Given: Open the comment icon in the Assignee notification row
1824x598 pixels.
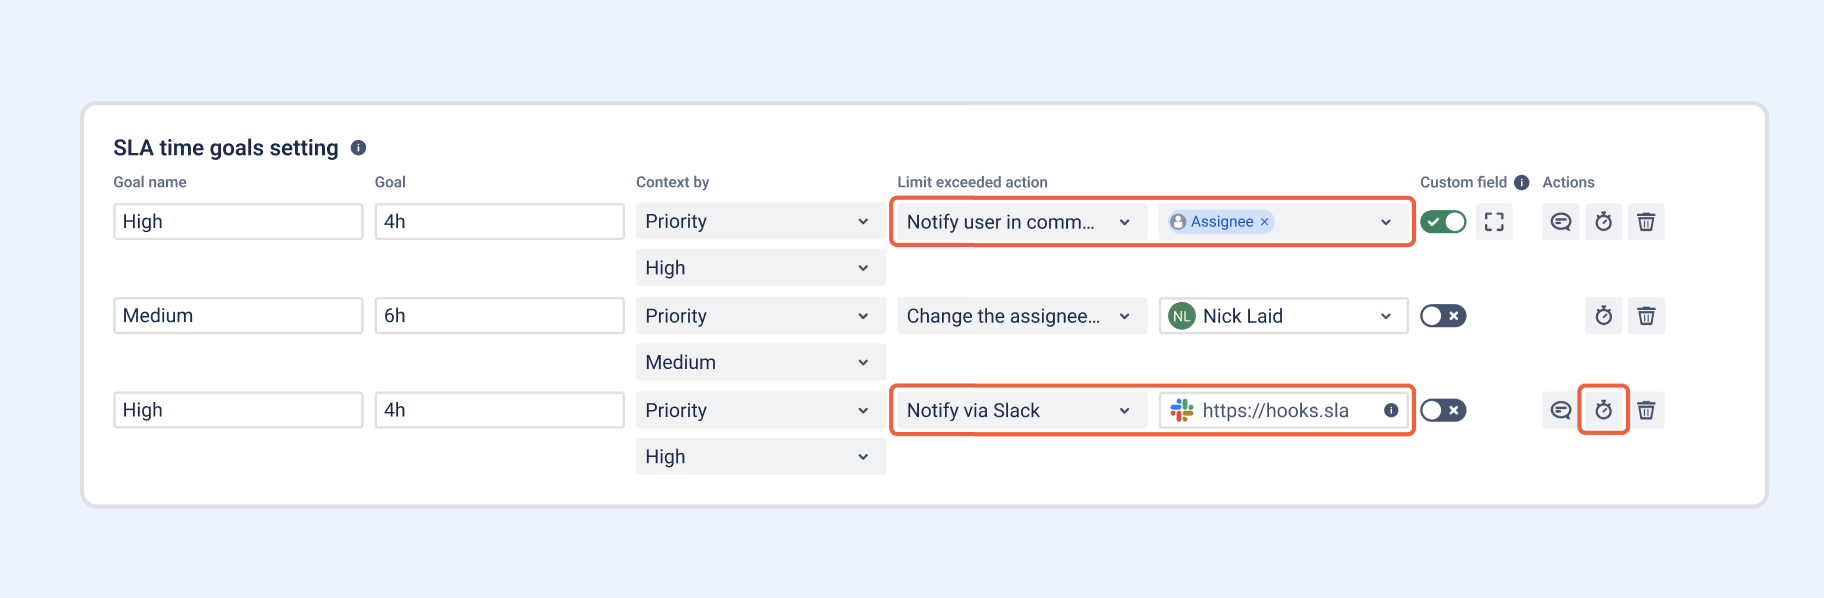Looking at the screenshot, I should pos(1560,222).
